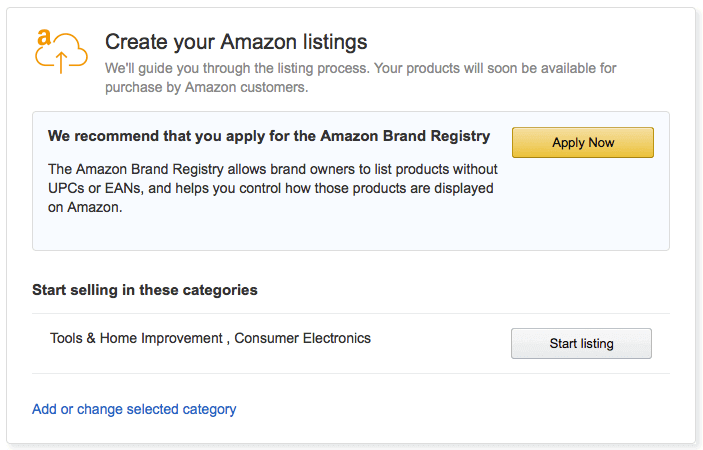
Task: Click the word 'category' in the bottom link
Action: pos(209,410)
